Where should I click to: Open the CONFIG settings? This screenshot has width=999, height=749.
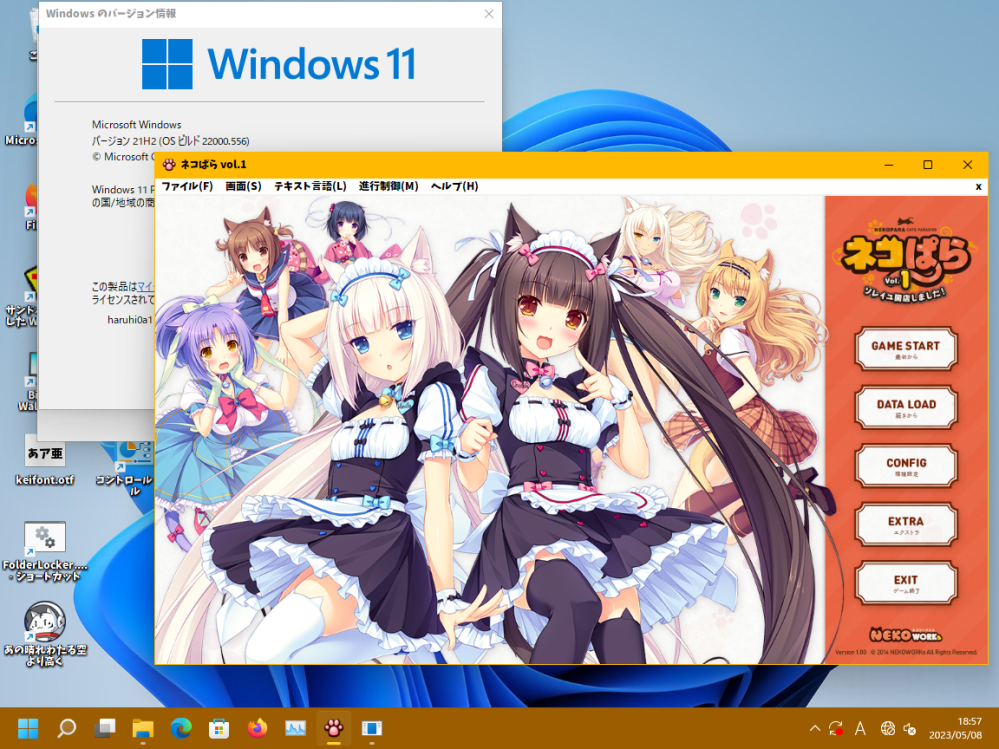(905, 465)
